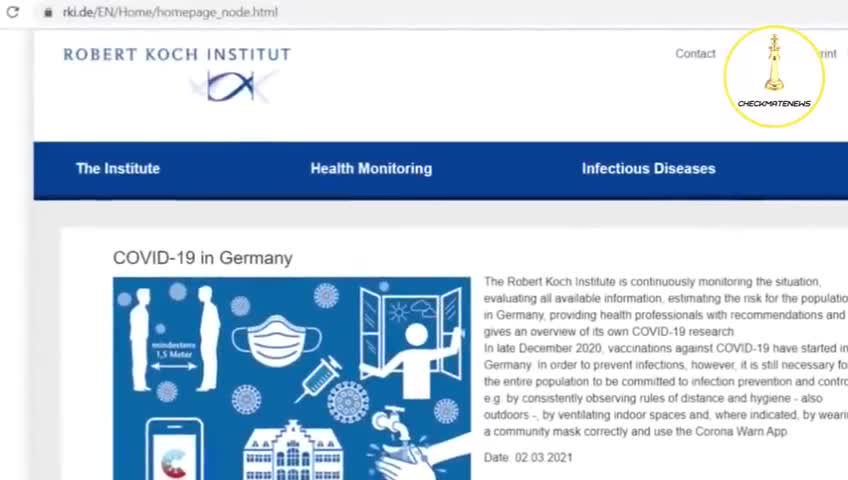Click the Robert Koch Institut logo

click(177, 74)
